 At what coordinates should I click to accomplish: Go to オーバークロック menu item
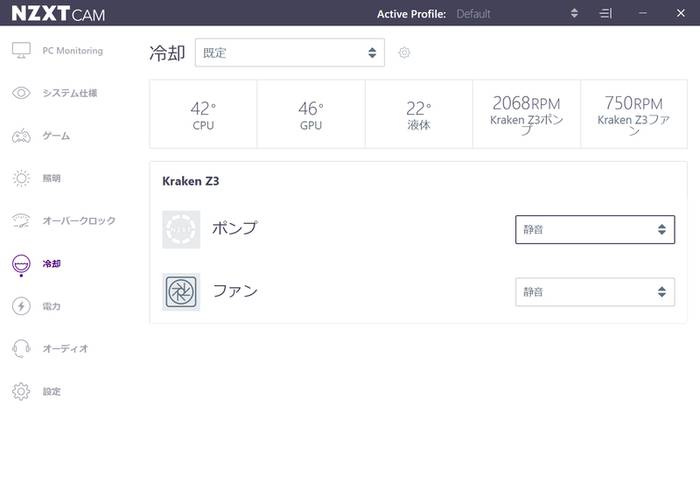point(79,221)
